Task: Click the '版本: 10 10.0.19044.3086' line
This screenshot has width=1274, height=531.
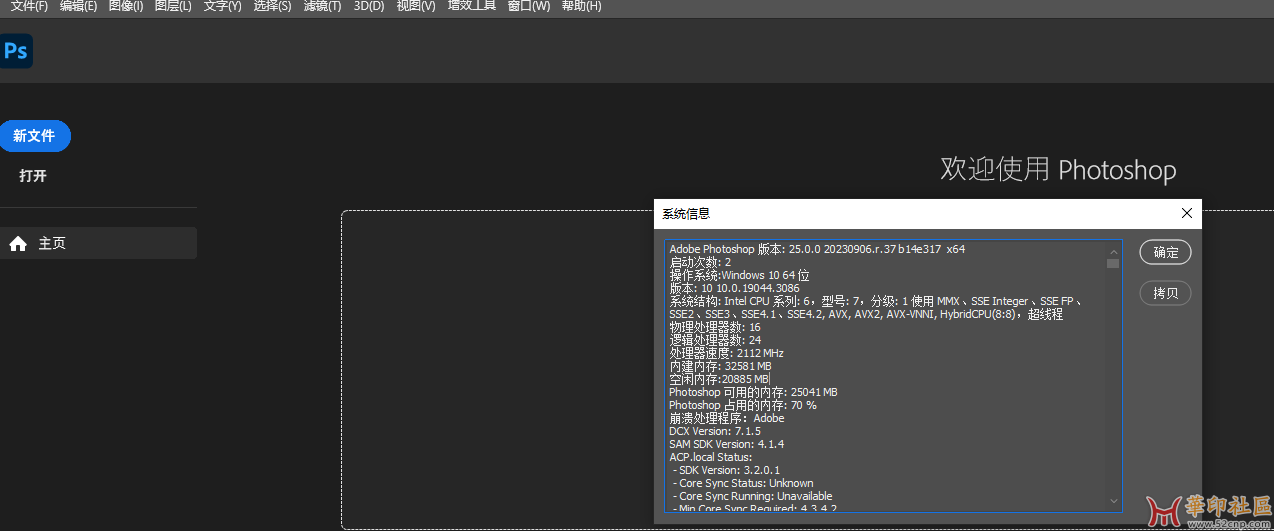Action: pyautogui.click(x=734, y=288)
